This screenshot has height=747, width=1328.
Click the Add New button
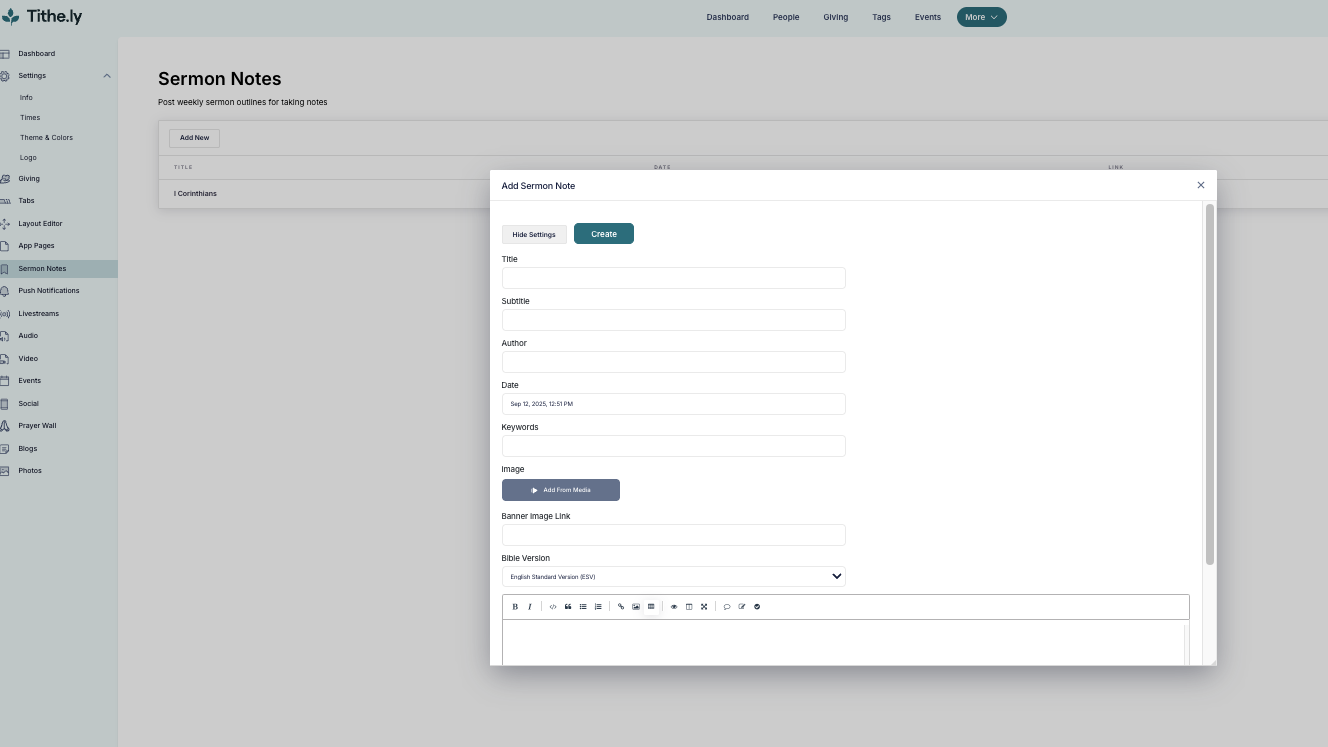click(x=194, y=138)
